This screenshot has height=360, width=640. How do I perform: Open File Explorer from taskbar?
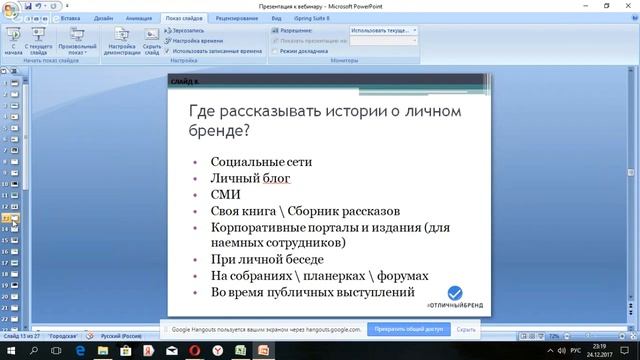point(103,351)
